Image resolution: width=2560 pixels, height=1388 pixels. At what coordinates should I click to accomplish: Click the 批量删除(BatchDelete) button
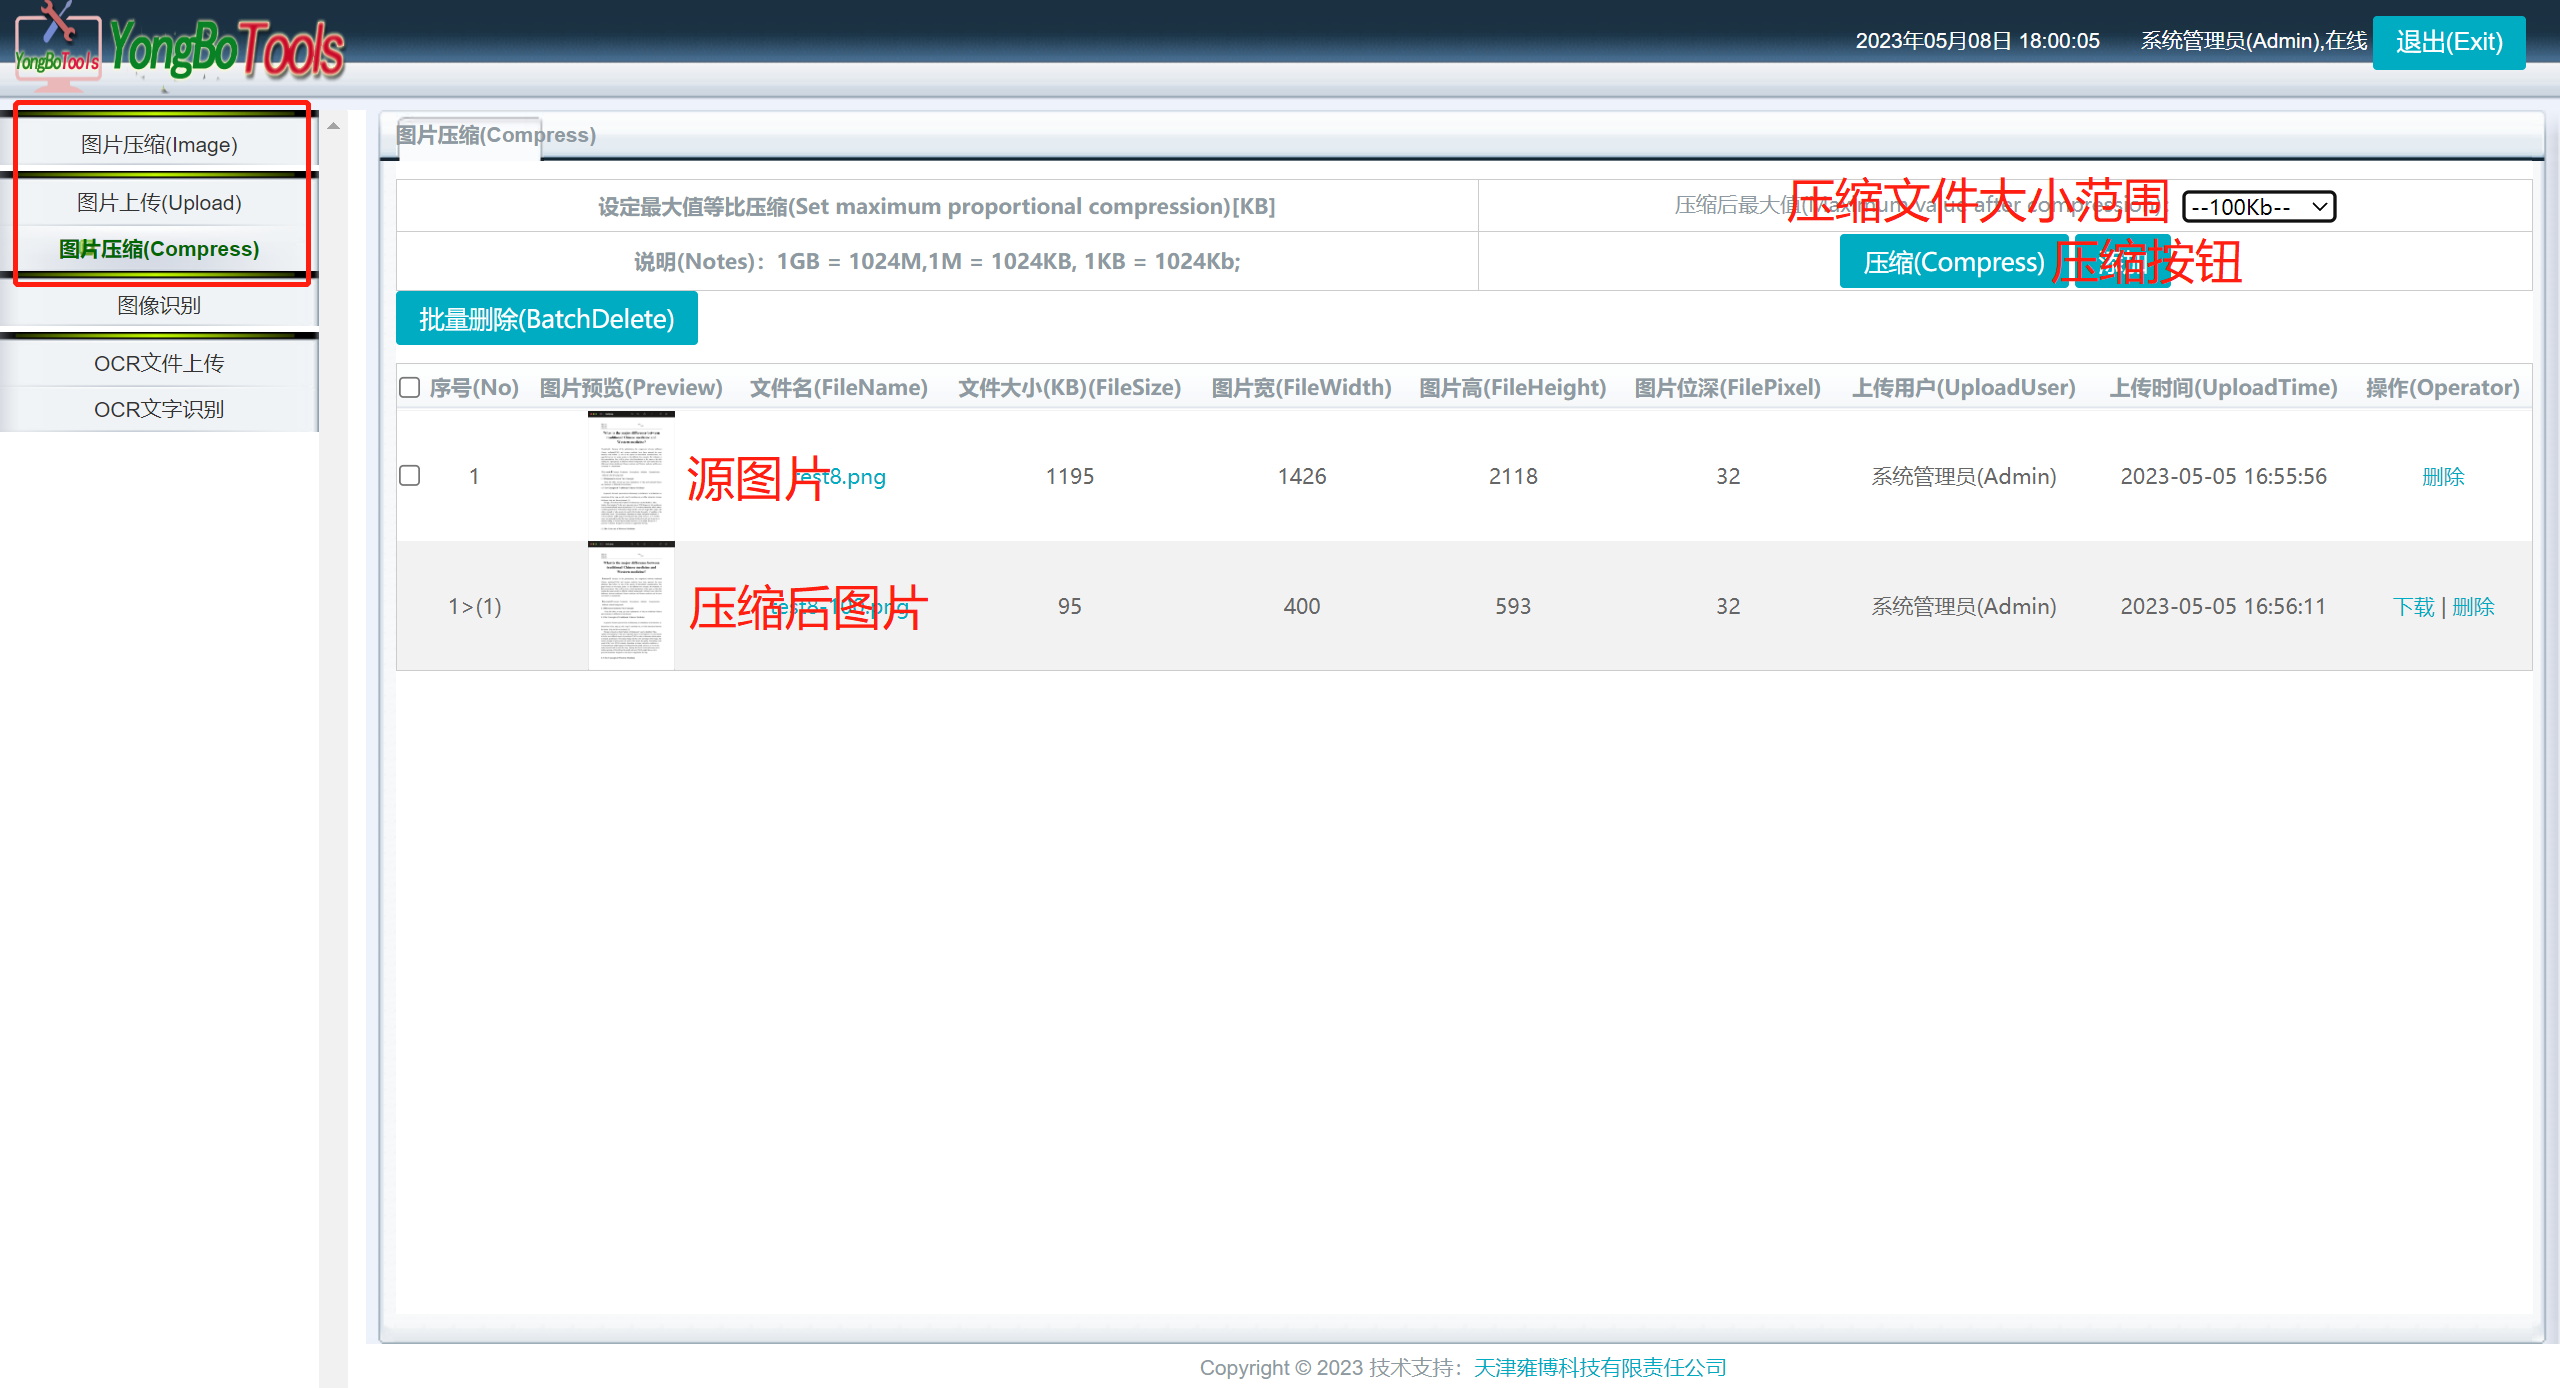(x=546, y=319)
